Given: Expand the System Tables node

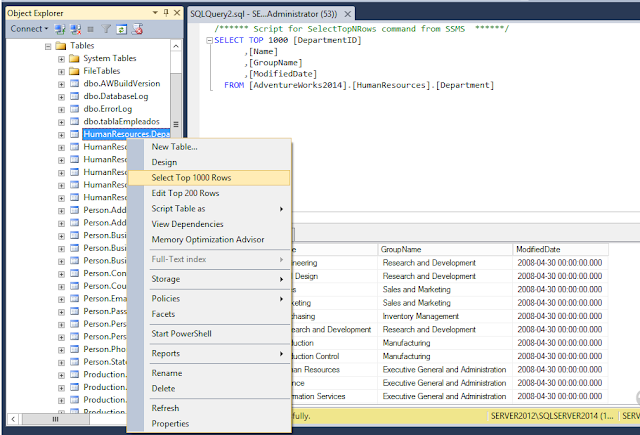Looking at the screenshot, I should [61, 59].
